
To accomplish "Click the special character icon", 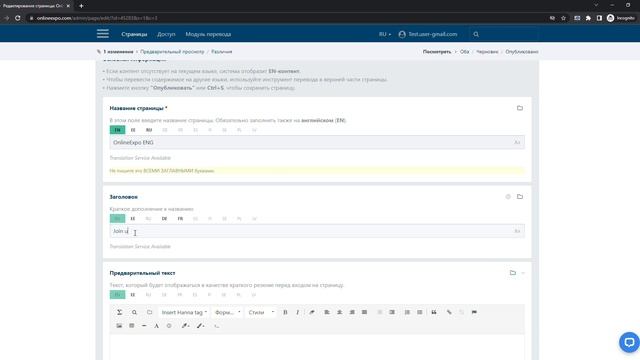I will [156, 326].
